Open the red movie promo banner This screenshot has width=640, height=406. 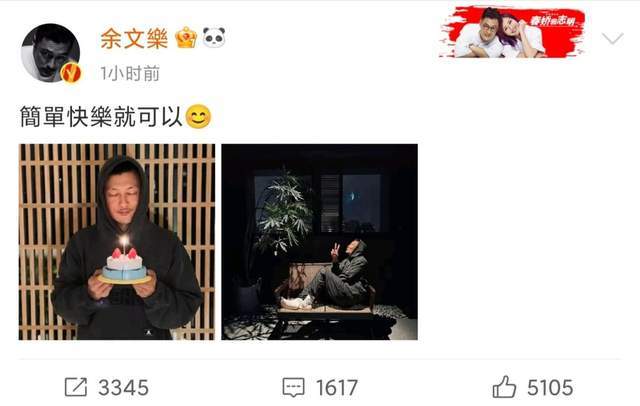point(512,33)
